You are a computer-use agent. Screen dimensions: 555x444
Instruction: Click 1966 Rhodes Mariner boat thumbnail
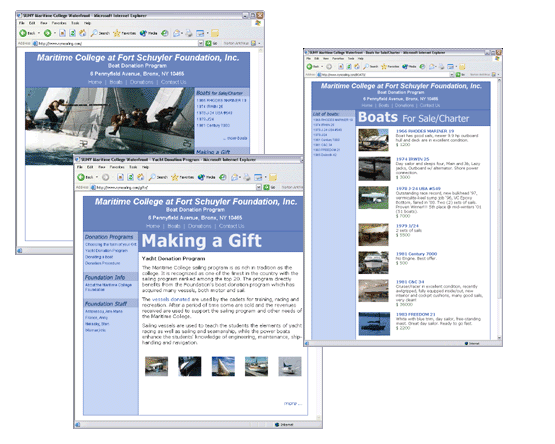[373, 140]
